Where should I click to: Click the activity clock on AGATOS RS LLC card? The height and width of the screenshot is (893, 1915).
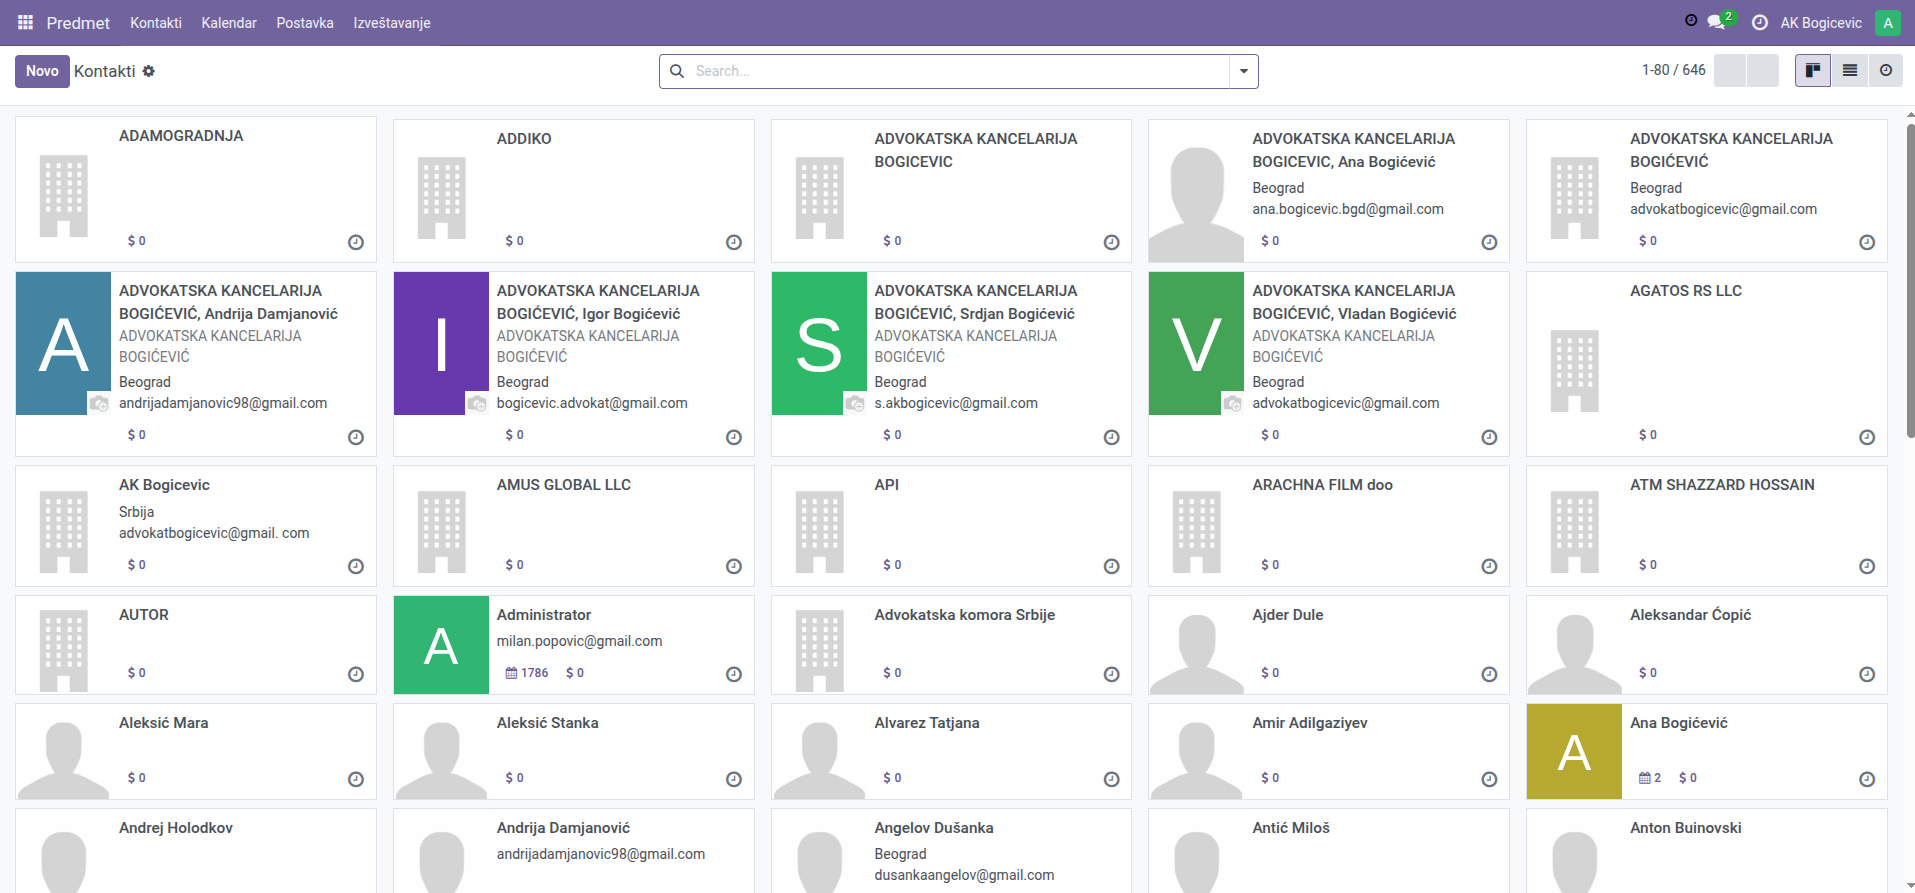1866,437
